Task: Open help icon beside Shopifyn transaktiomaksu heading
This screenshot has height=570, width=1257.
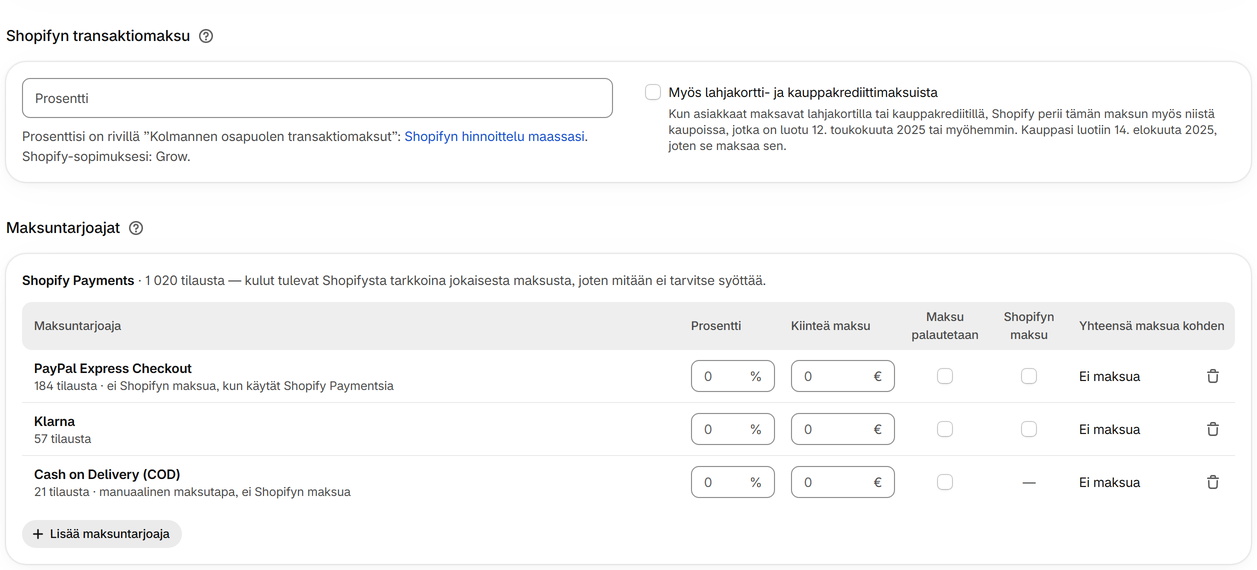Action: 206,36
